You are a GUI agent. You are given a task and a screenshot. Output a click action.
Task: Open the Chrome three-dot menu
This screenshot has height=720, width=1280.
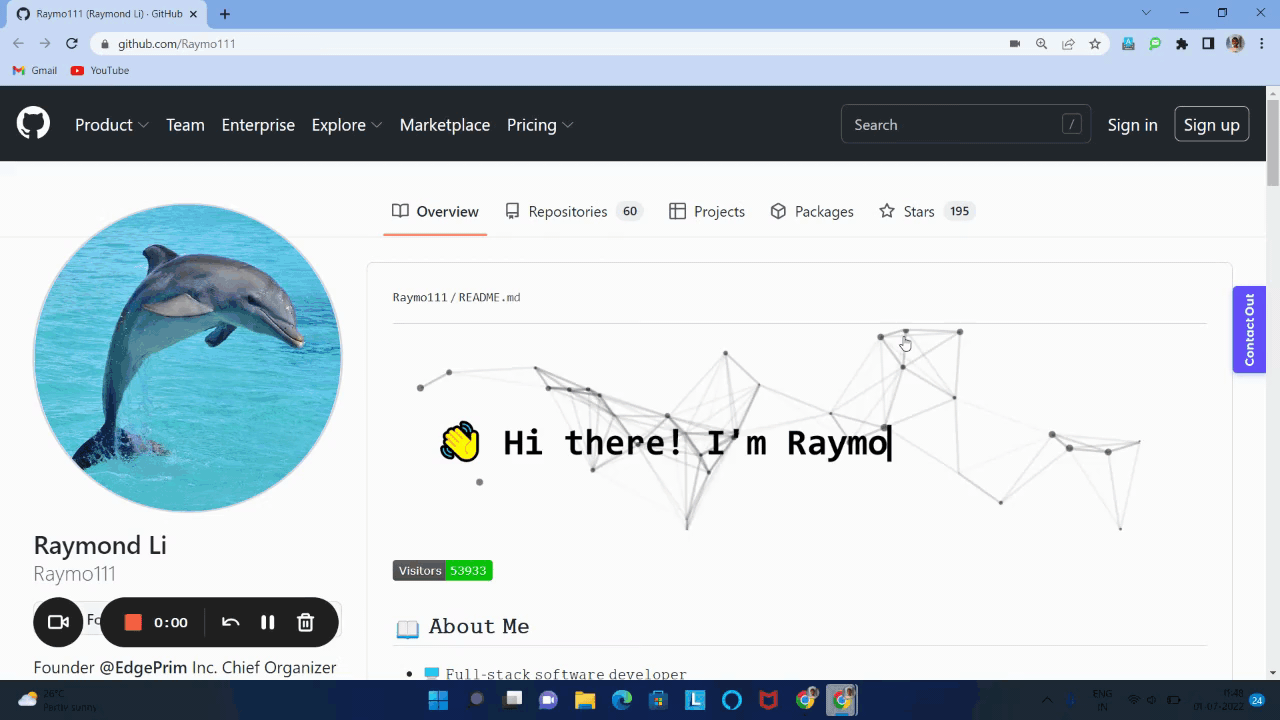pyautogui.click(x=1262, y=44)
